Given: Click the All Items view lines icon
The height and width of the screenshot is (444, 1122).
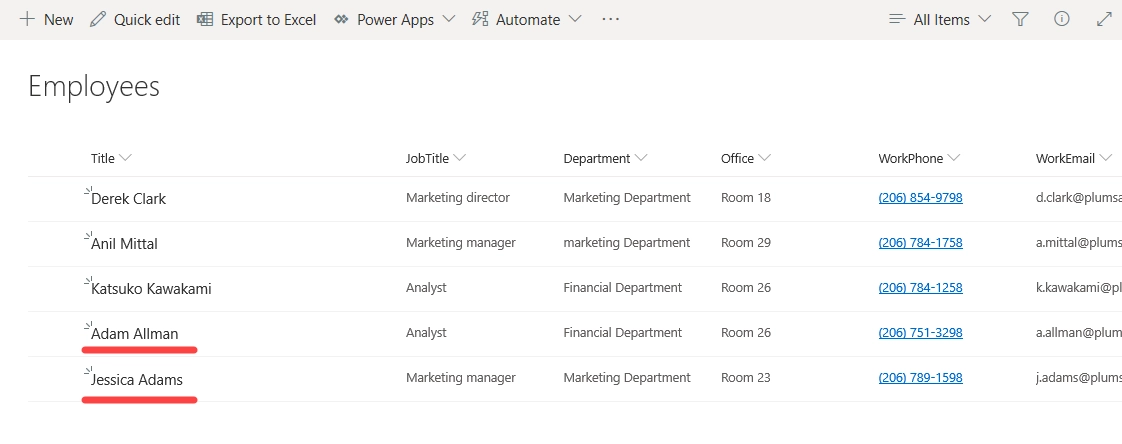Looking at the screenshot, I should (x=897, y=19).
